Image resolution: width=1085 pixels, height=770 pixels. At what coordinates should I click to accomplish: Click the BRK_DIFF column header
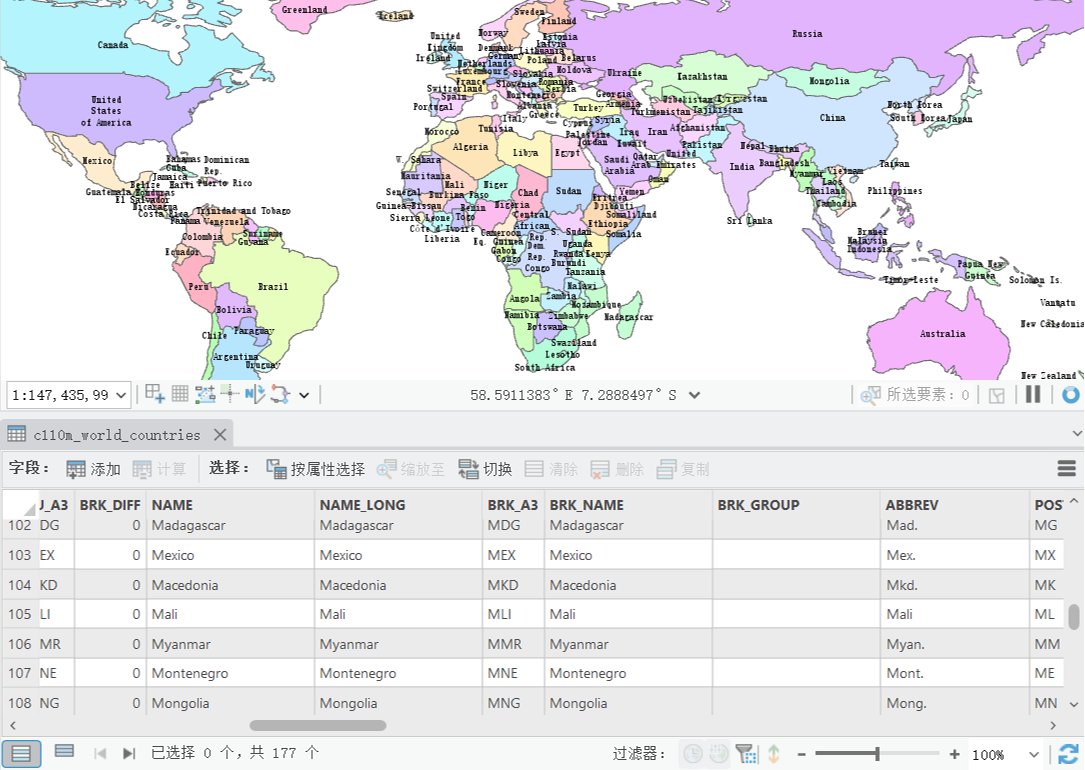tap(110, 505)
